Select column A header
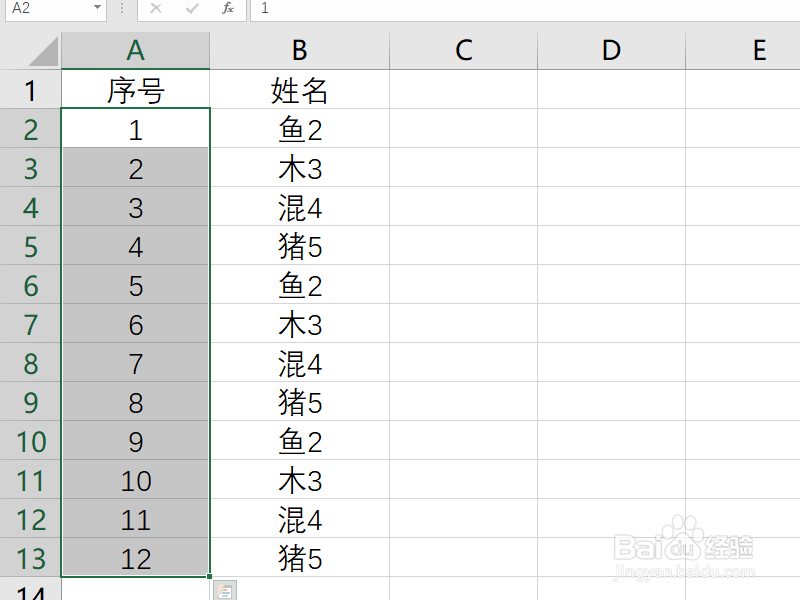The width and height of the screenshot is (800, 600). [x=135, y=51]
